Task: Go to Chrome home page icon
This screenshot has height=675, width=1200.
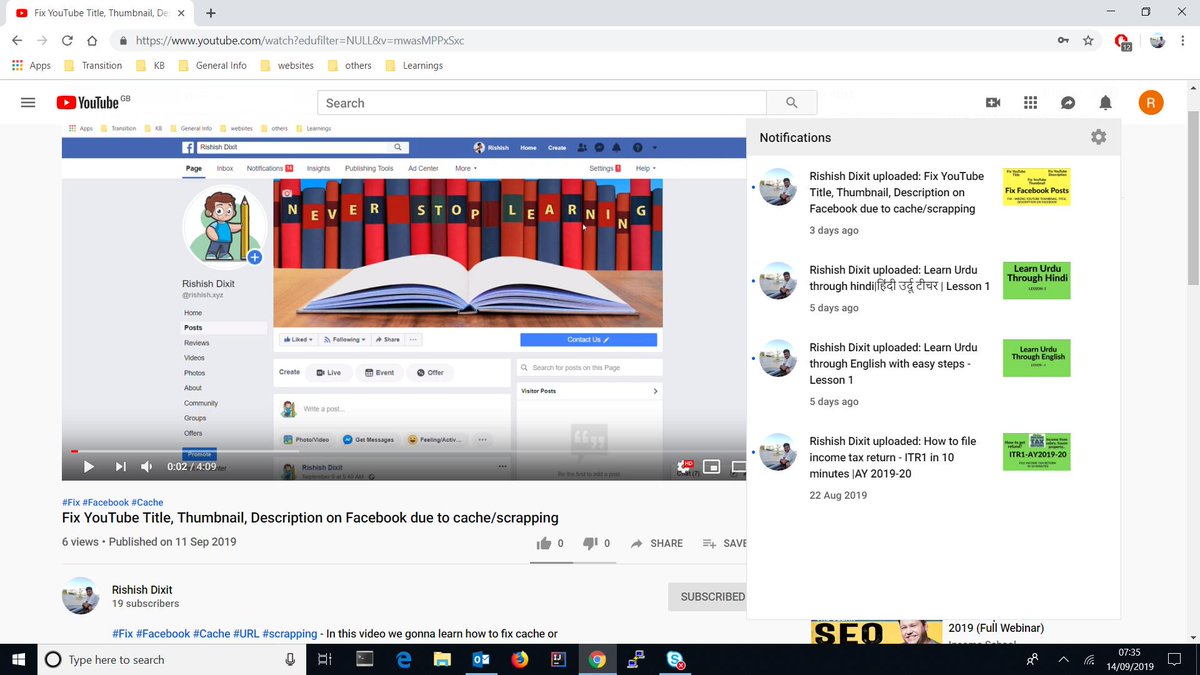Action: click(x=92, y=41)
